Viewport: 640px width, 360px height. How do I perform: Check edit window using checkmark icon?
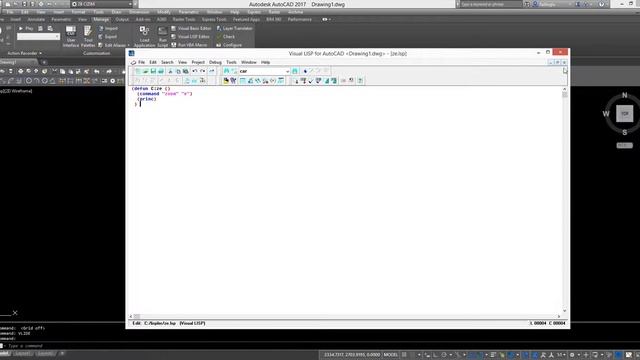tap(311, 81)
